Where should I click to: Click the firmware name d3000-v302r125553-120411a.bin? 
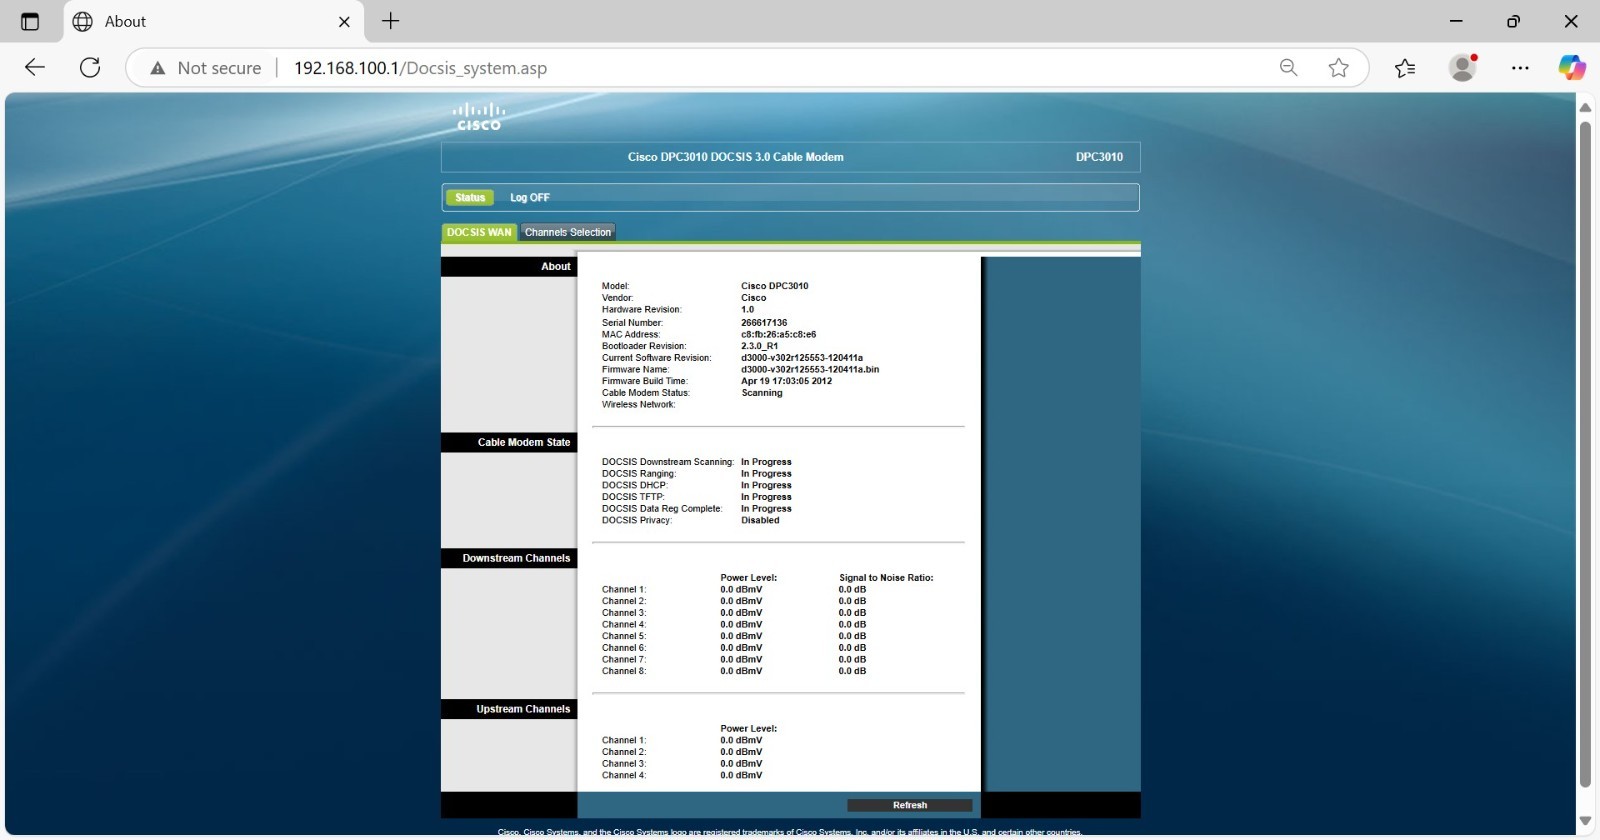[810, 370]
